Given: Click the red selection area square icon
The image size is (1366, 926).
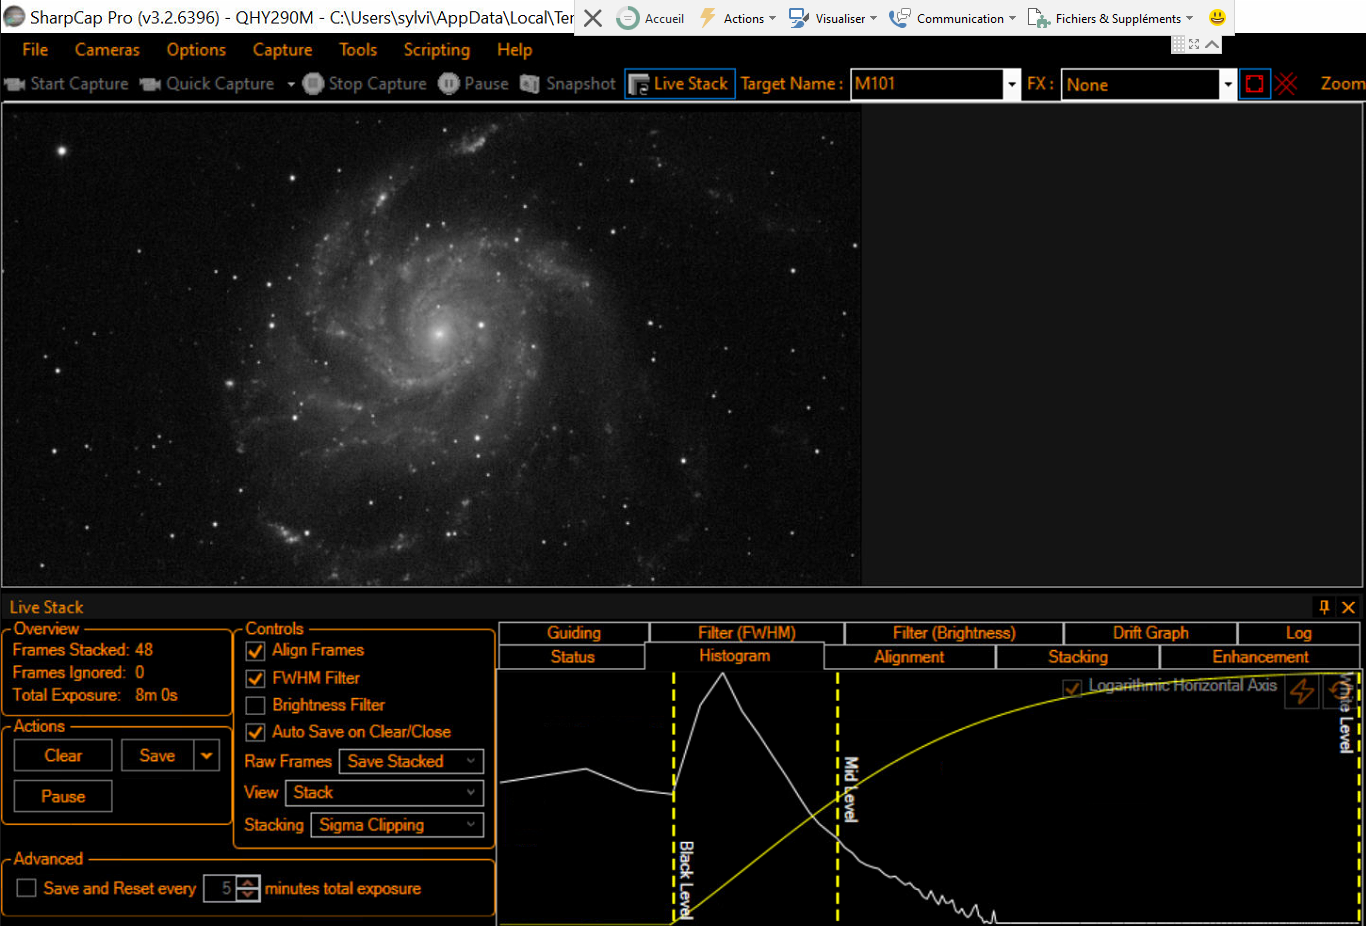Looking at the screenshot, I should point(1255,84).
